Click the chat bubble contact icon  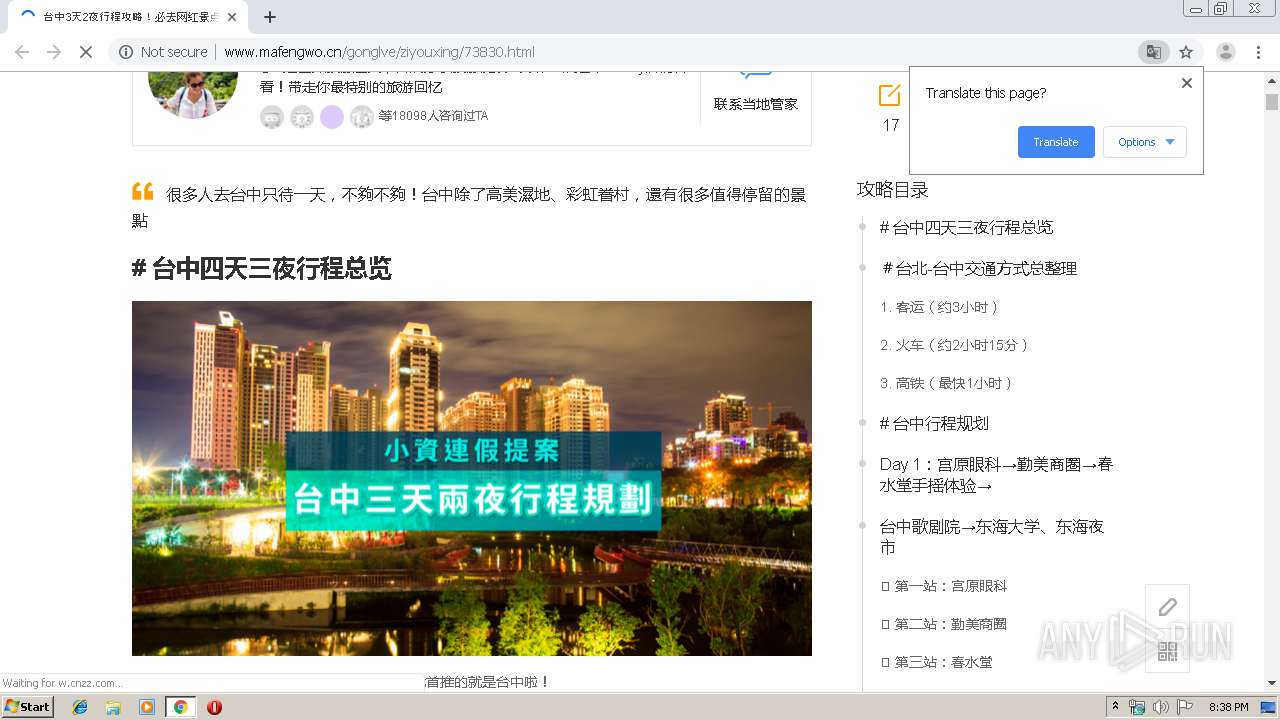[756, 75]
